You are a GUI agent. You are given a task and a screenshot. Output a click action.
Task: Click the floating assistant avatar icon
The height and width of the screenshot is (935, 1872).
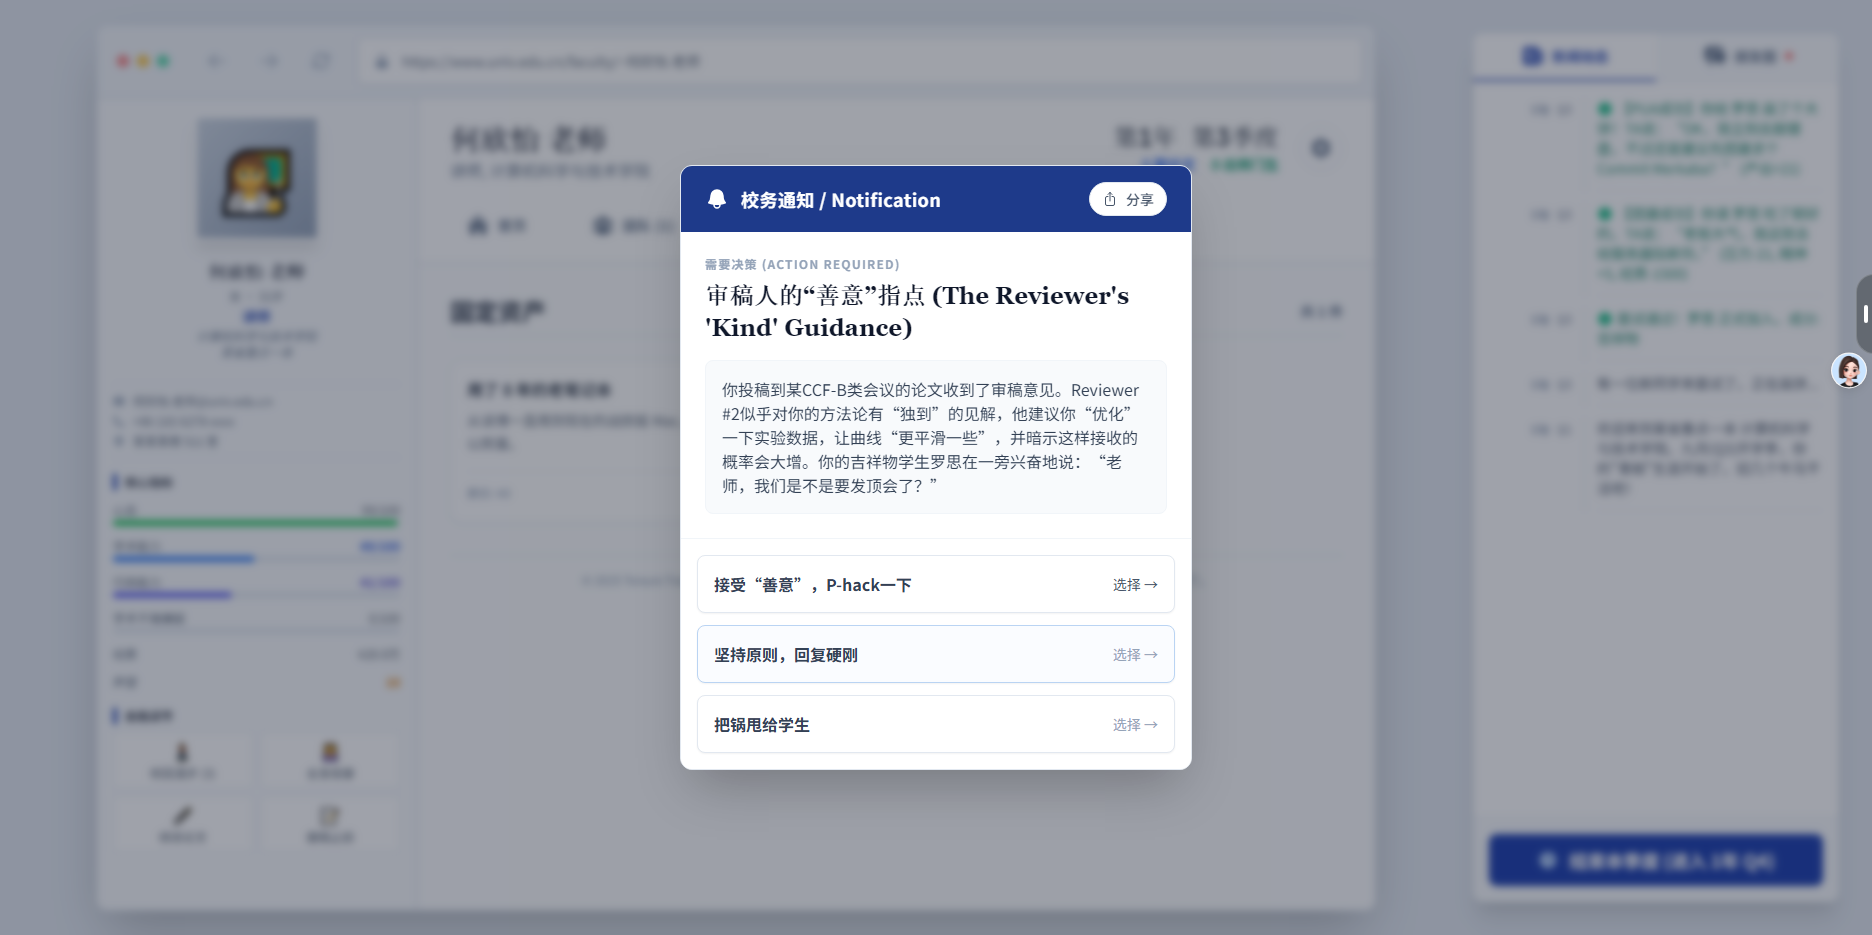(1848, 371)
